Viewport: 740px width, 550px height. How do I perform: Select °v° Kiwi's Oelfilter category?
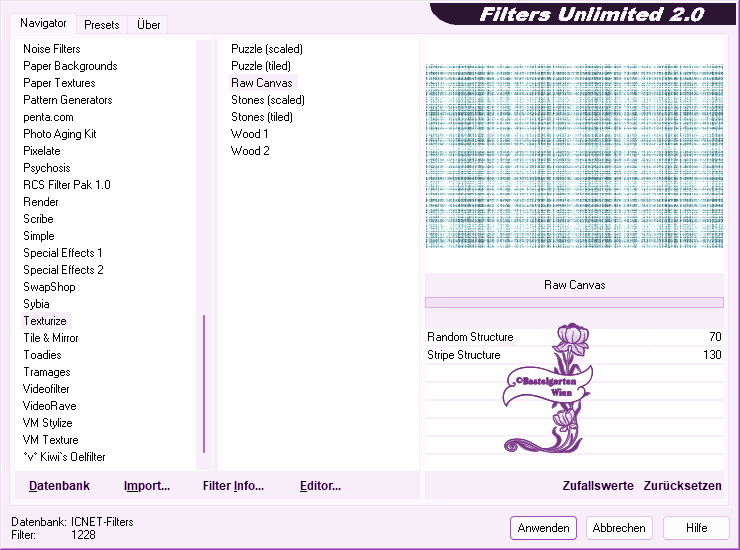pos(64,457)
